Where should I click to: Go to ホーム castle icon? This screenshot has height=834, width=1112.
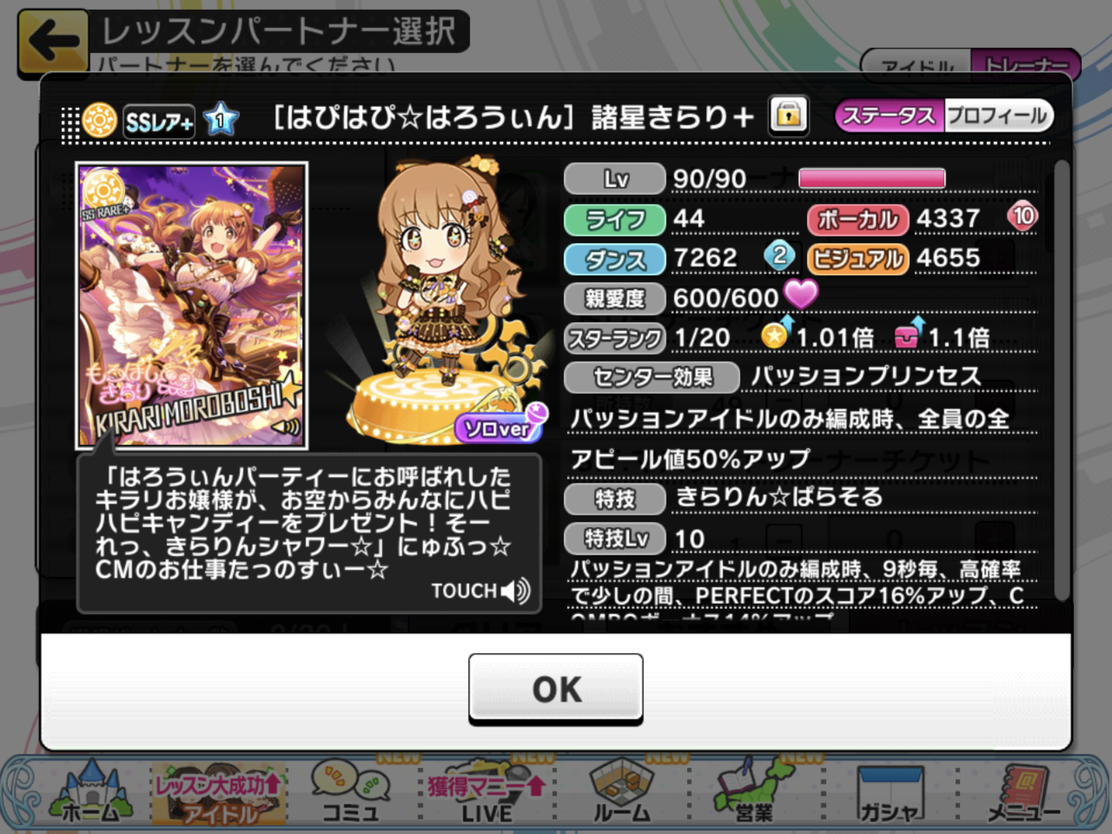pyautogui.click(x=91, y=793)
